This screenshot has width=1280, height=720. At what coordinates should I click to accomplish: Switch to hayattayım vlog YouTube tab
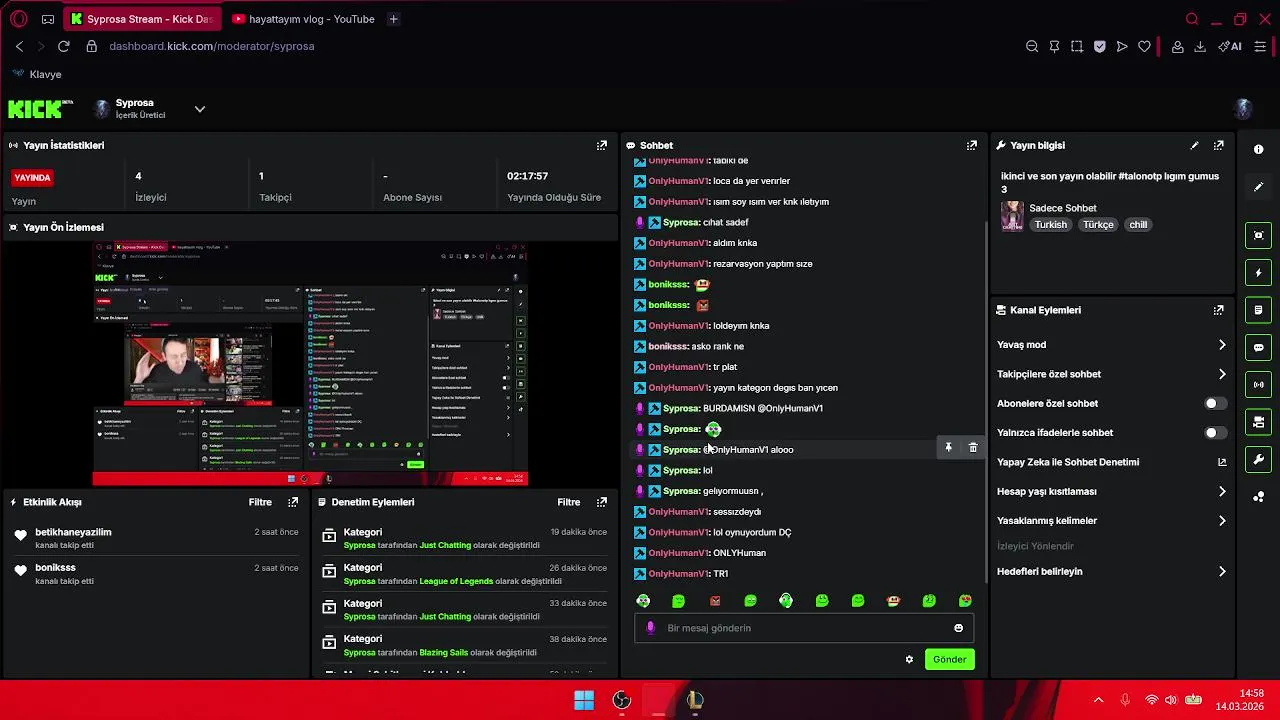[303, 19]
